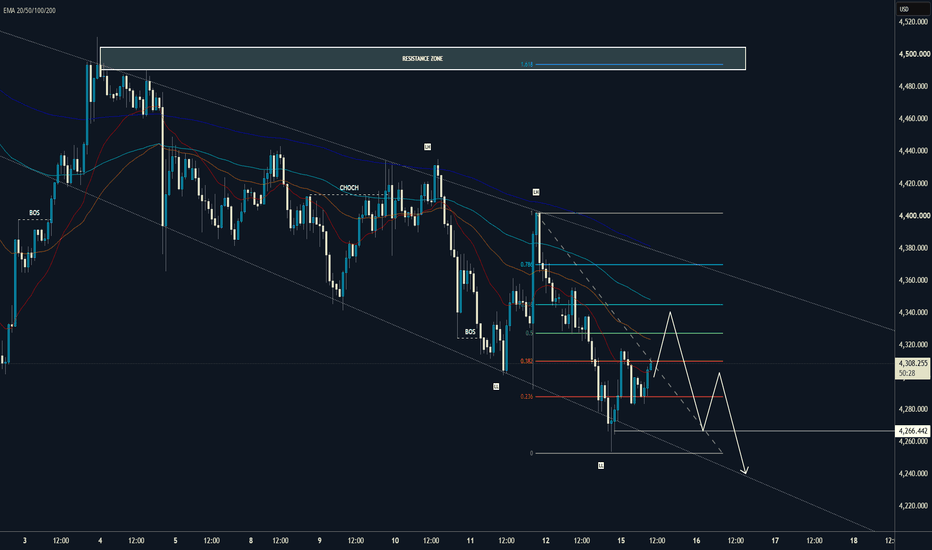Select the 0.786 Fibonacci level label
The height and width of the screenshot is (550, 932).
[527, 265]
